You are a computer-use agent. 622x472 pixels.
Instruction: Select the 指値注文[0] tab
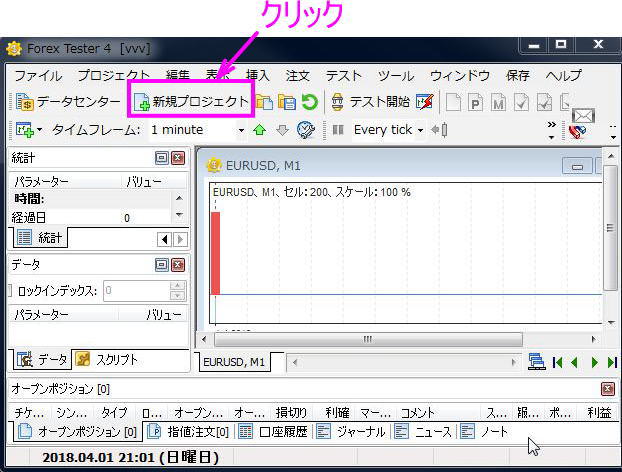tap(188, 432)
